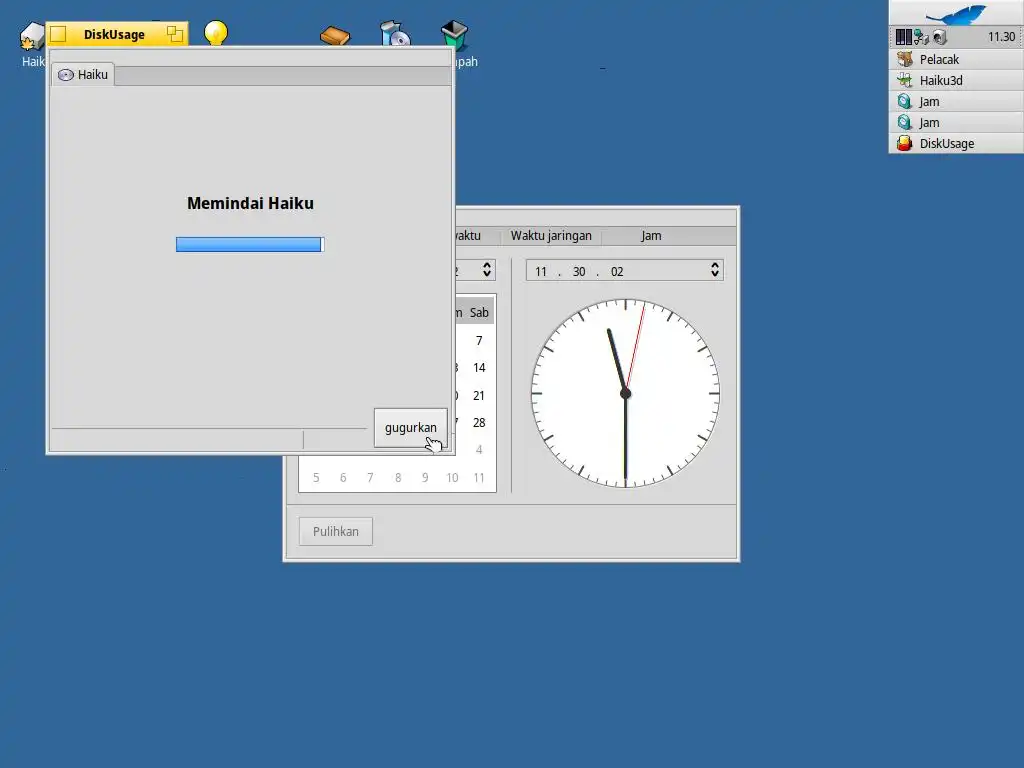Switch to the Jam tab in time preferences

(x=651, y=236)
